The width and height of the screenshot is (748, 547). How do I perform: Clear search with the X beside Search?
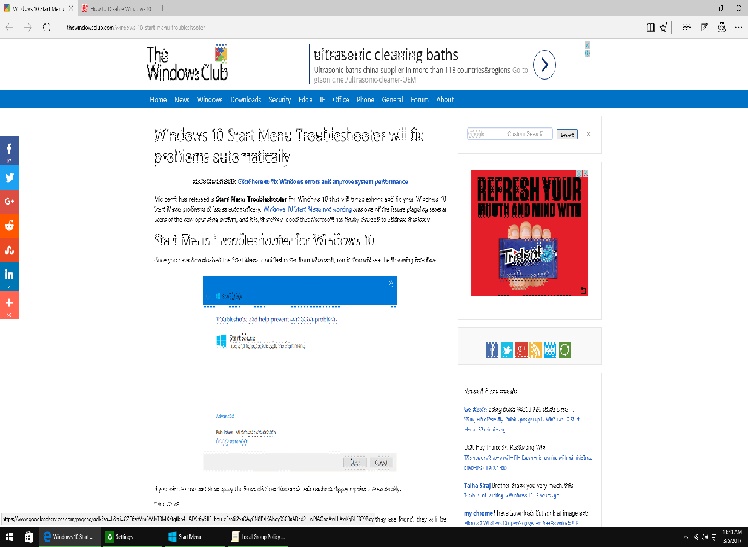[588, 134]
